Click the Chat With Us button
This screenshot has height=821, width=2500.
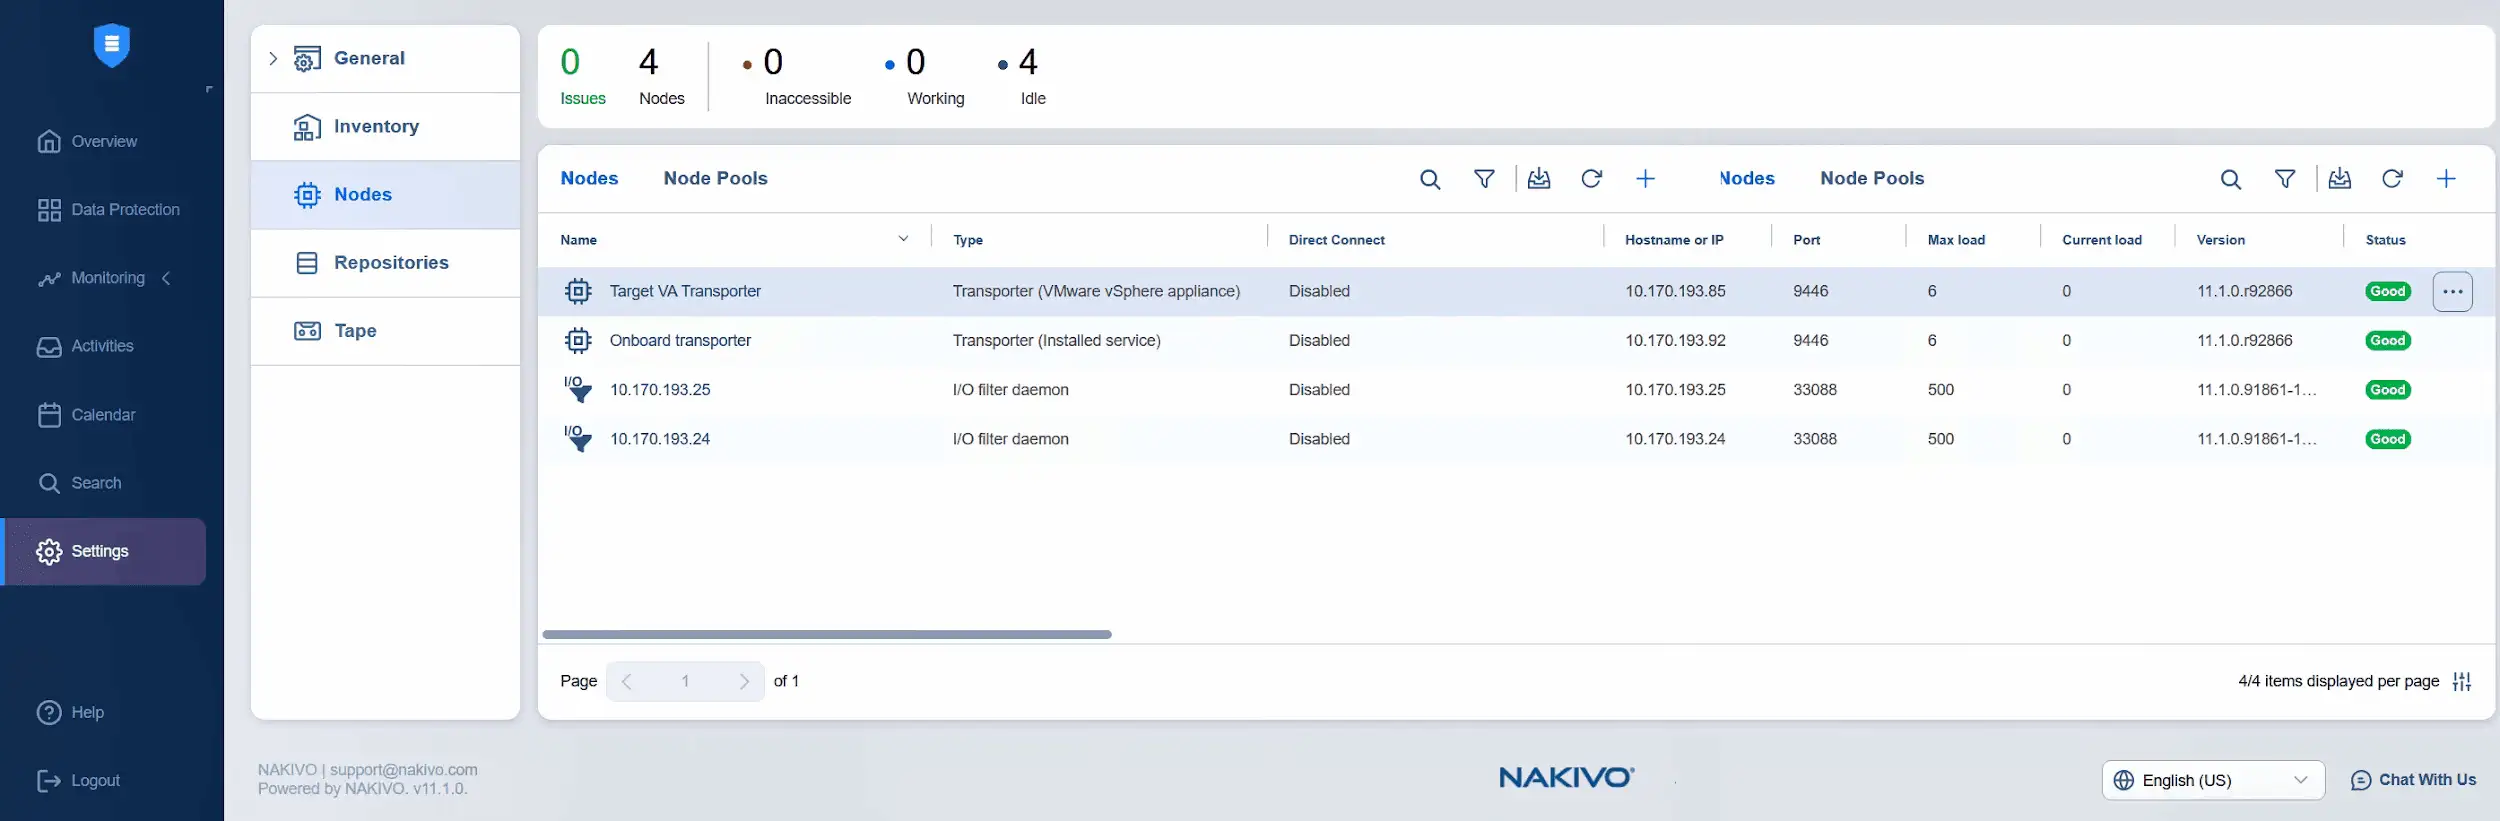[2413, 780]
